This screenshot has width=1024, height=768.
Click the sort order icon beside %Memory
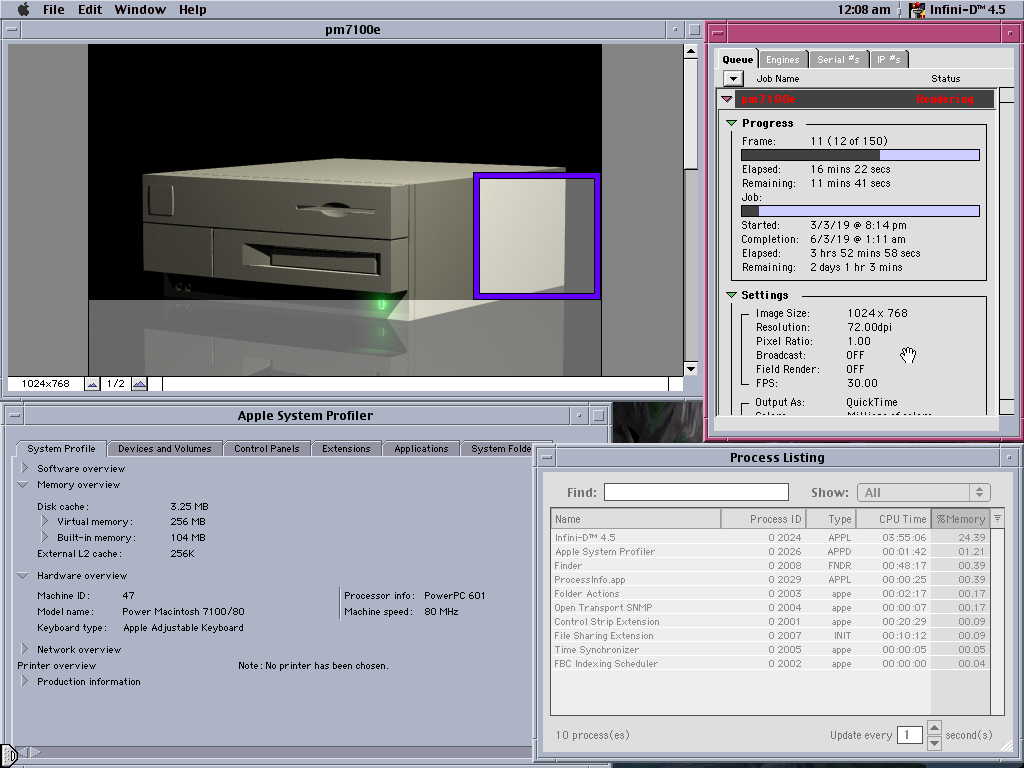pos(996,519)
